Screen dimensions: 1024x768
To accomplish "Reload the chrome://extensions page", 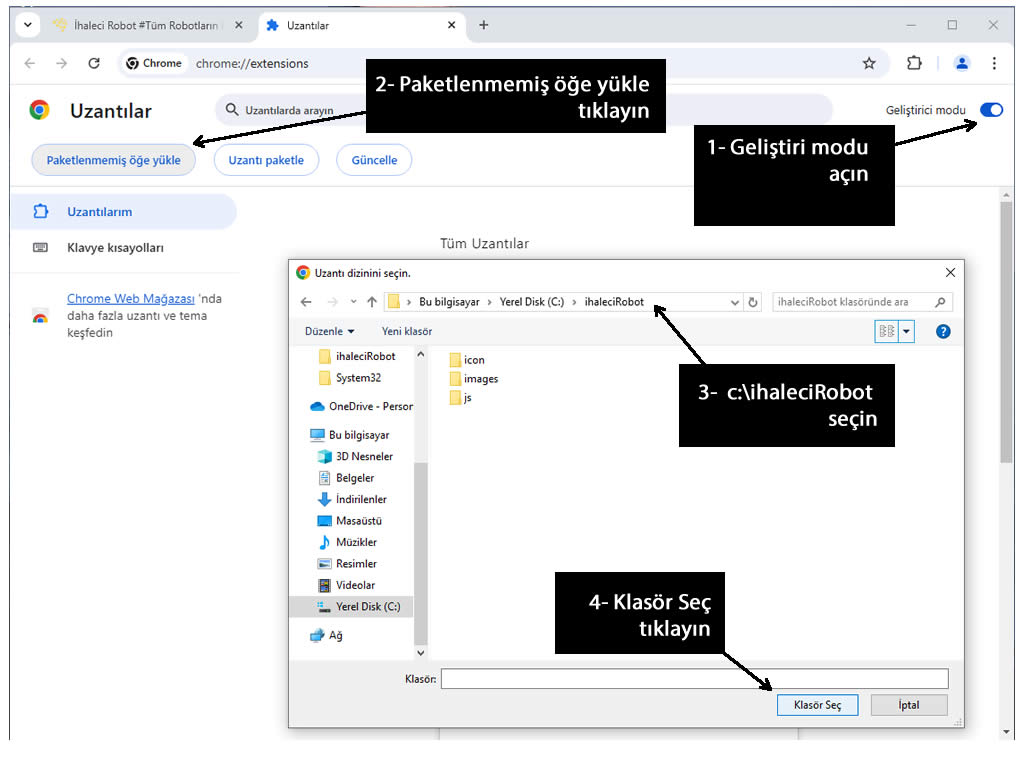I will [x=94, y=63].
